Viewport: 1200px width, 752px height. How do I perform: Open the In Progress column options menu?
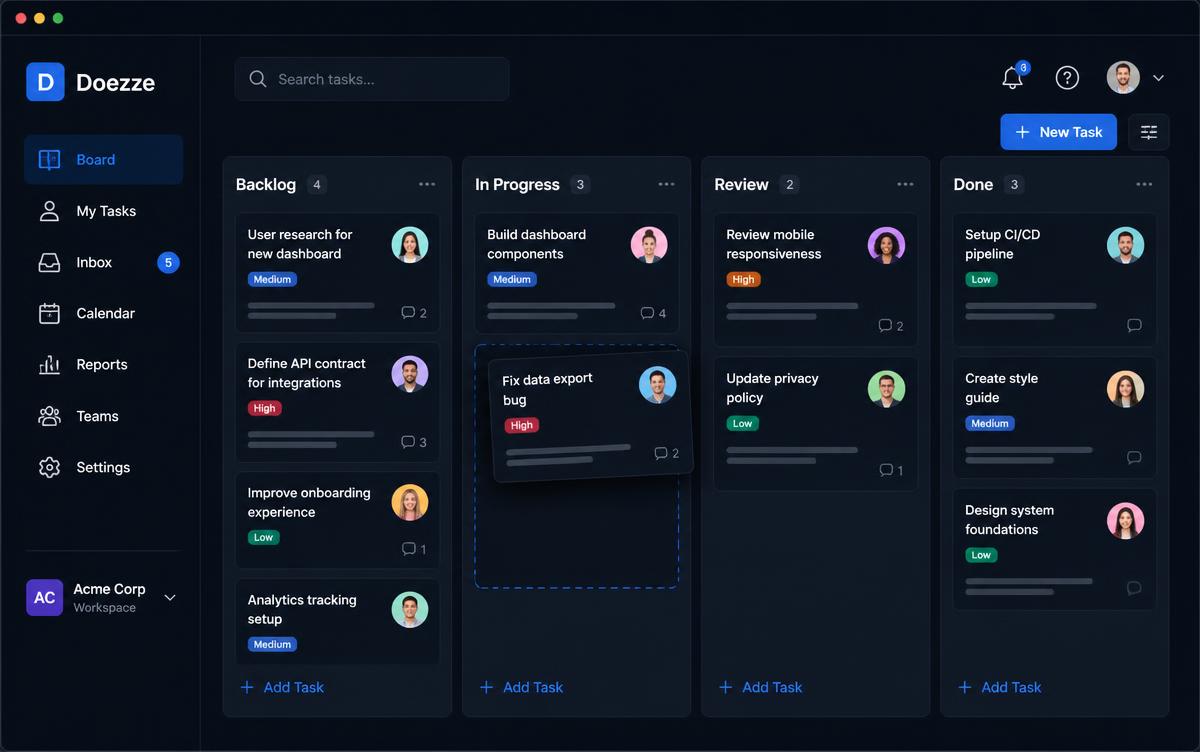click(x=666, y=184)
